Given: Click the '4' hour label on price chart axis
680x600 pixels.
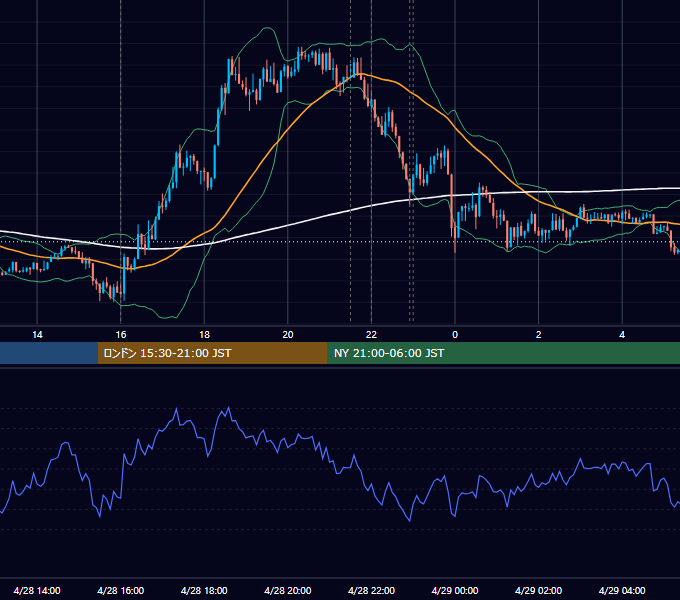Looking at the screenshot, I should pos(622,335).
